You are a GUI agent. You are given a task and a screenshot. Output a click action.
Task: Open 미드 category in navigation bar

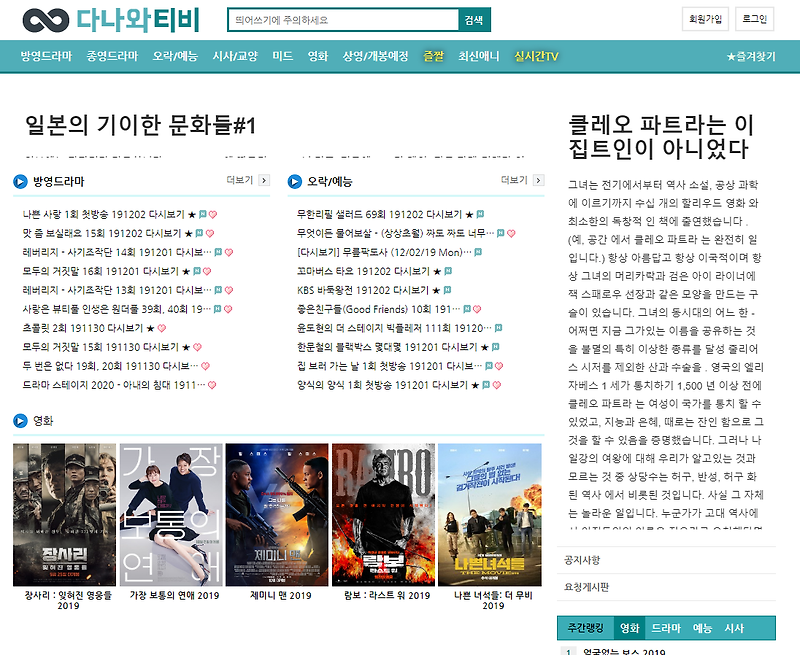click(x=283, y=56)
